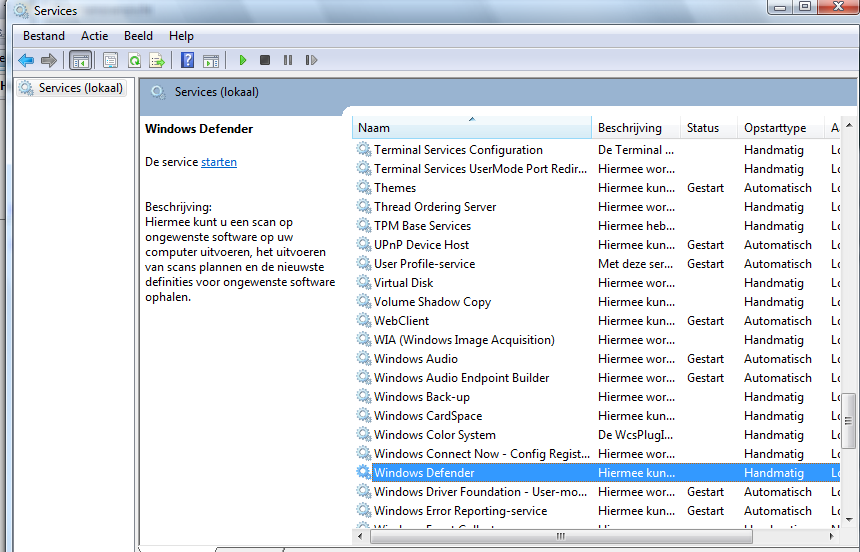Click the vertical scrollbar up arrow
Viewport: 860px width, 552px height.
[849, 126]
